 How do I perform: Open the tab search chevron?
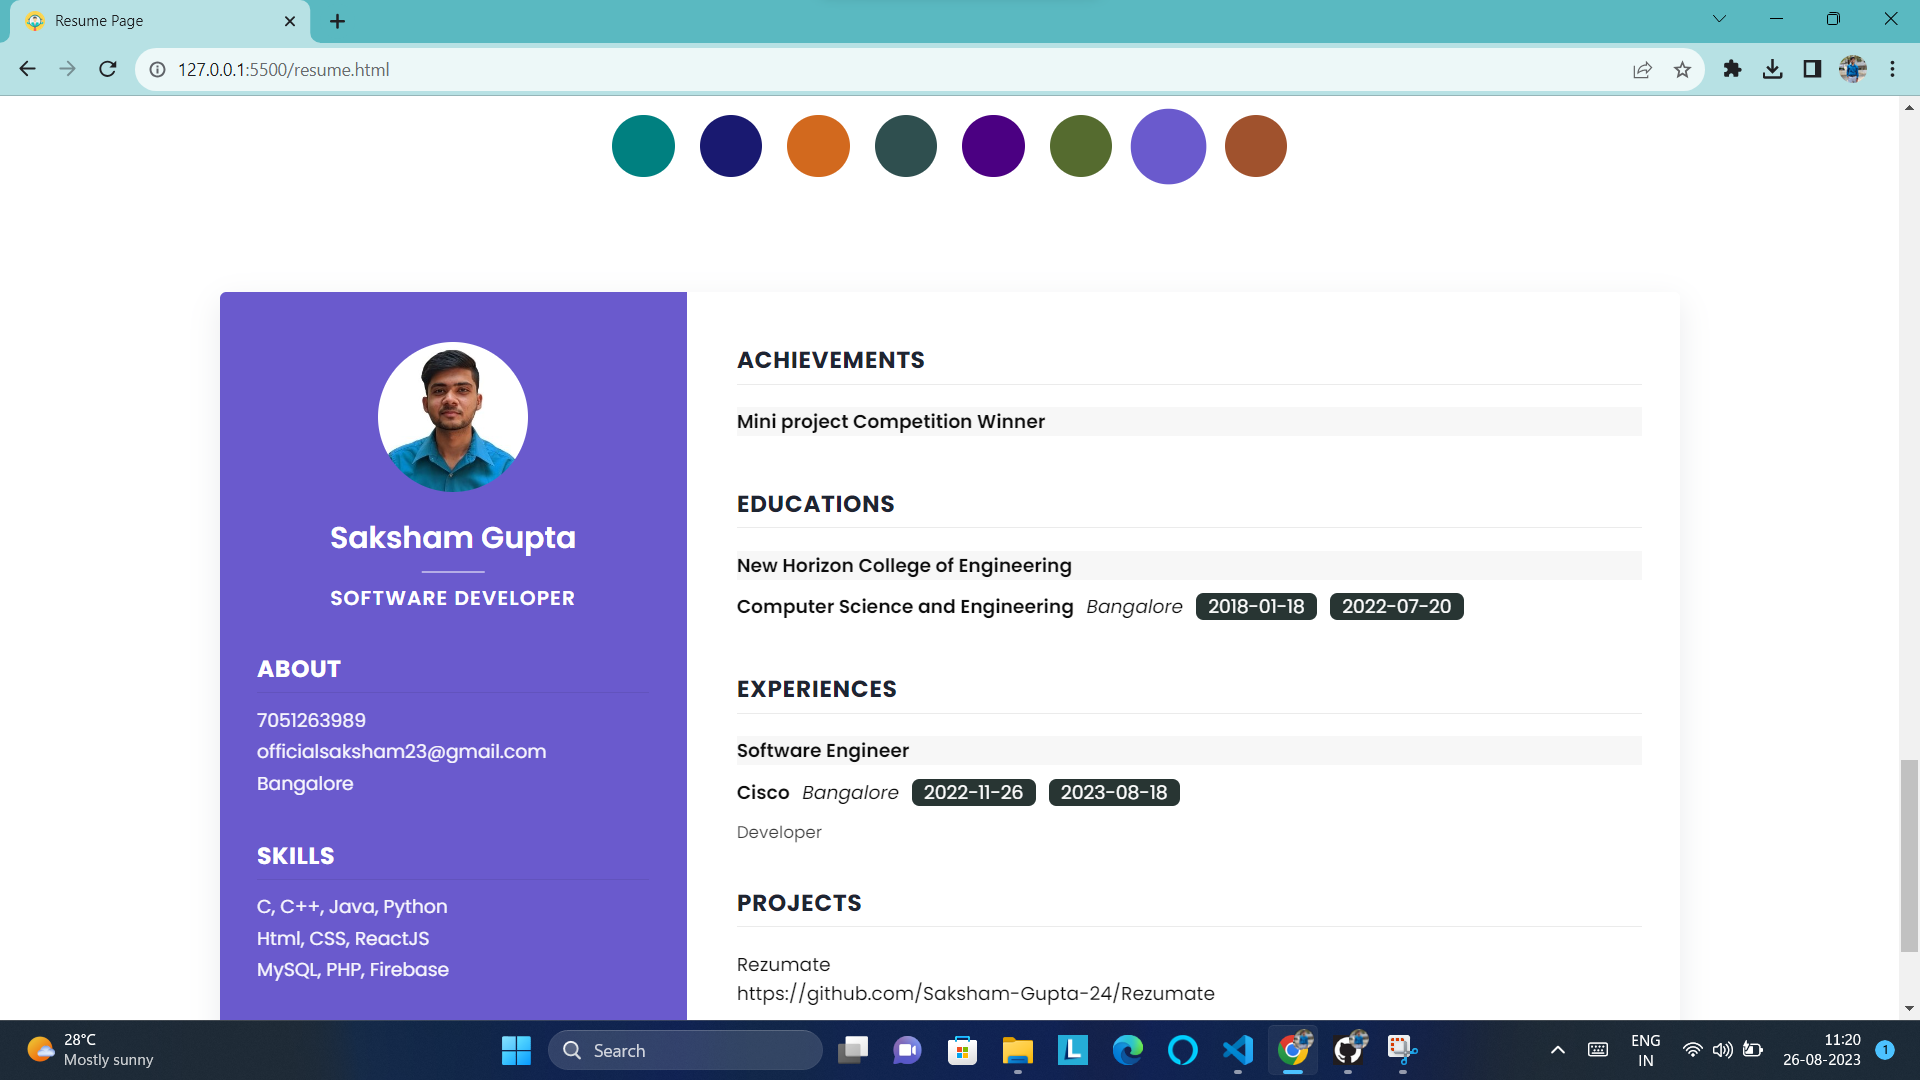point(1719,18)
